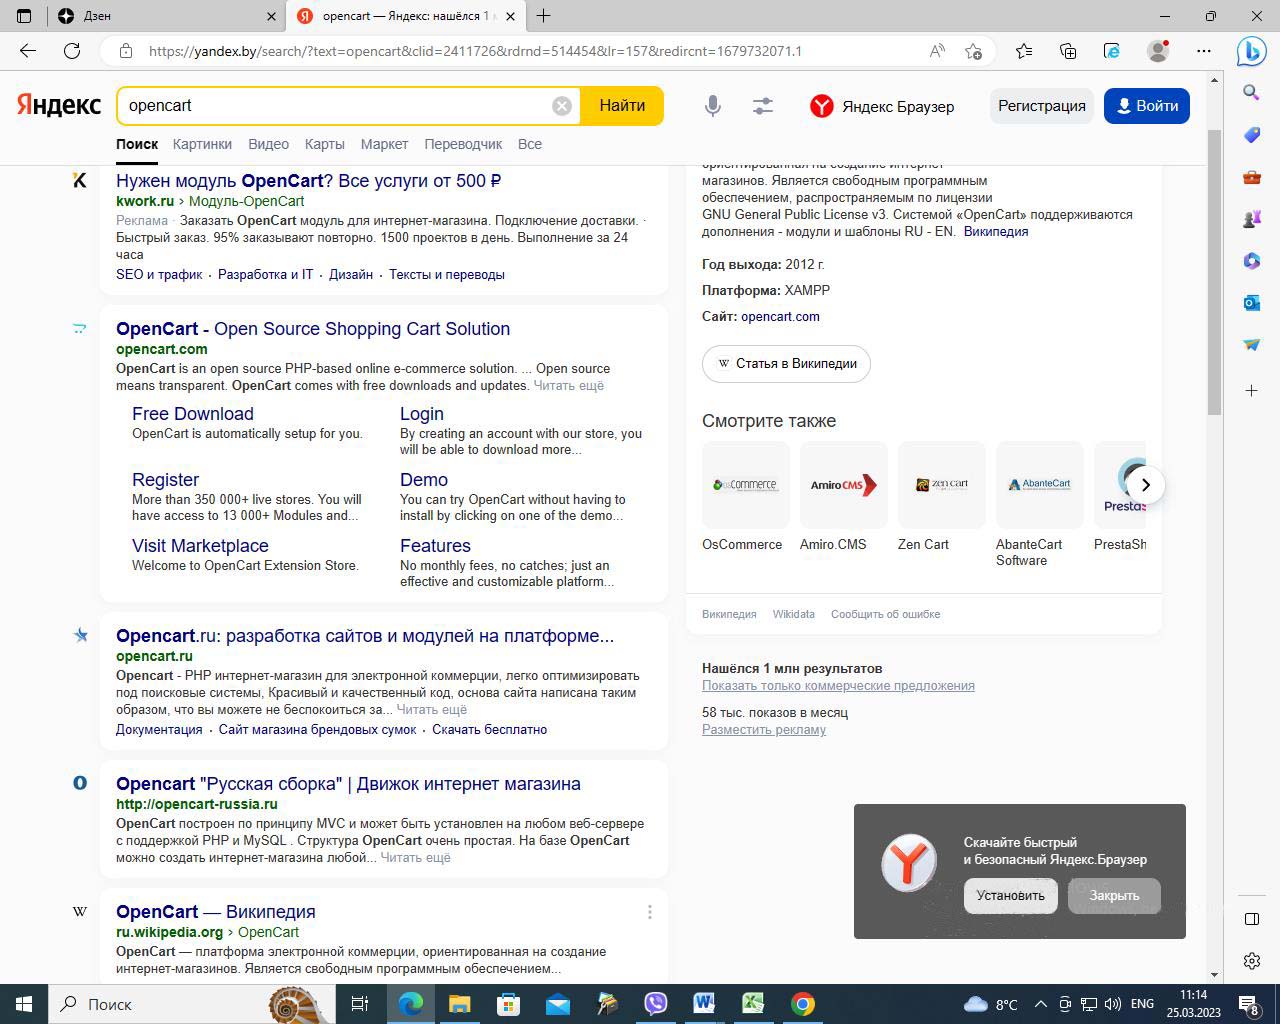Open Collections icon in Edge toolbar
Screen dimensions: 1280x1024
point(1068,51)
